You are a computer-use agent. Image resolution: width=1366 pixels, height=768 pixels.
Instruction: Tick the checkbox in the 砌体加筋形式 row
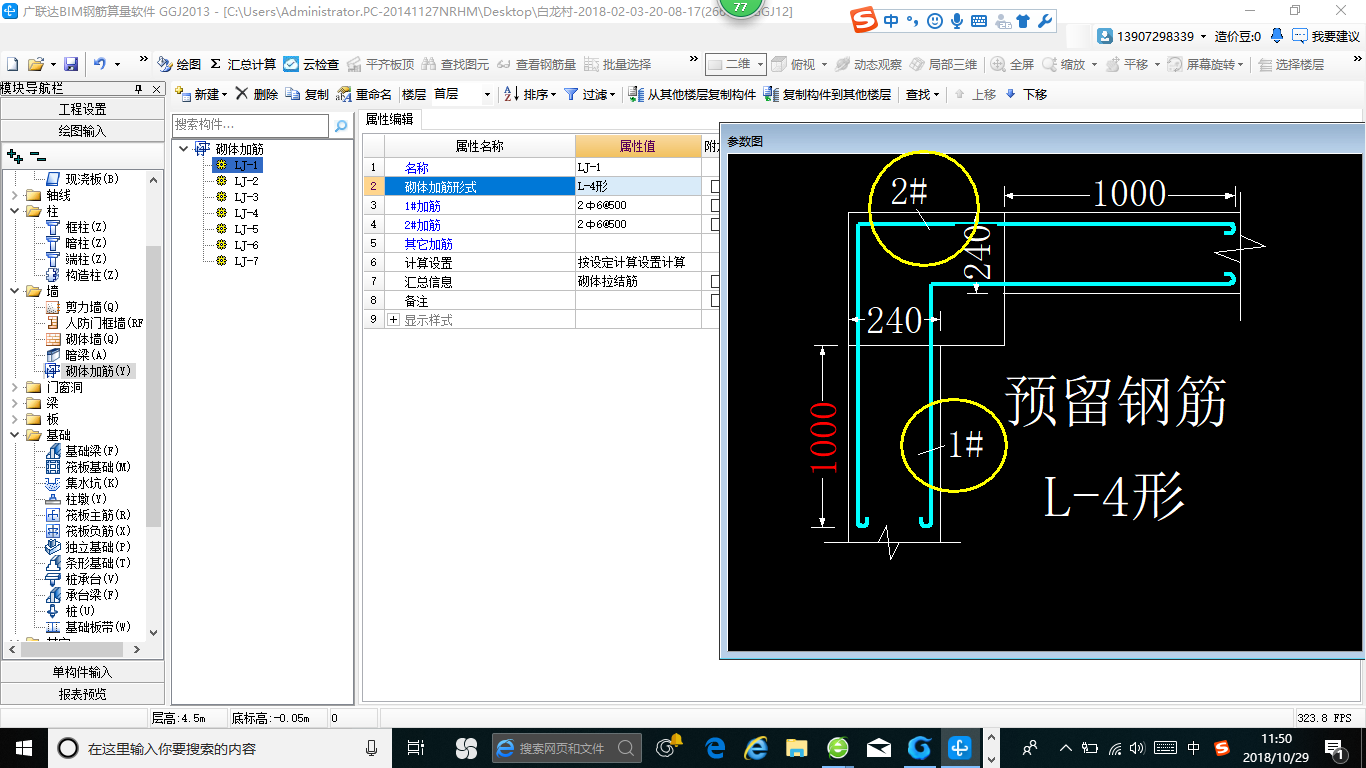pyautogui.click(x=714, y=186)
